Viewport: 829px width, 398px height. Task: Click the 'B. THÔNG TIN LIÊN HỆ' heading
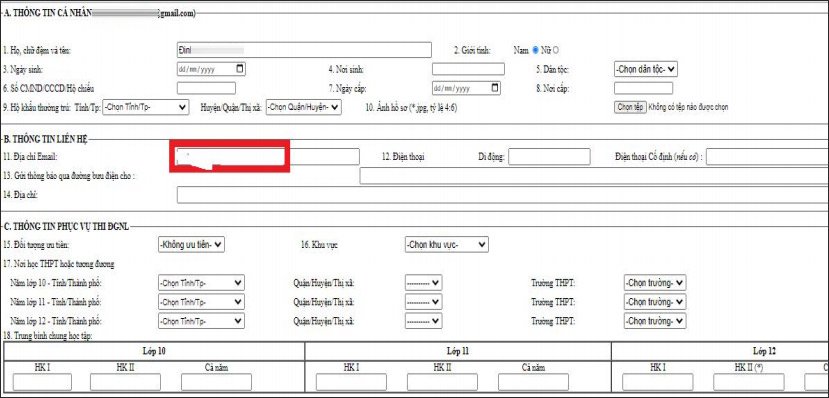point(46,140)
